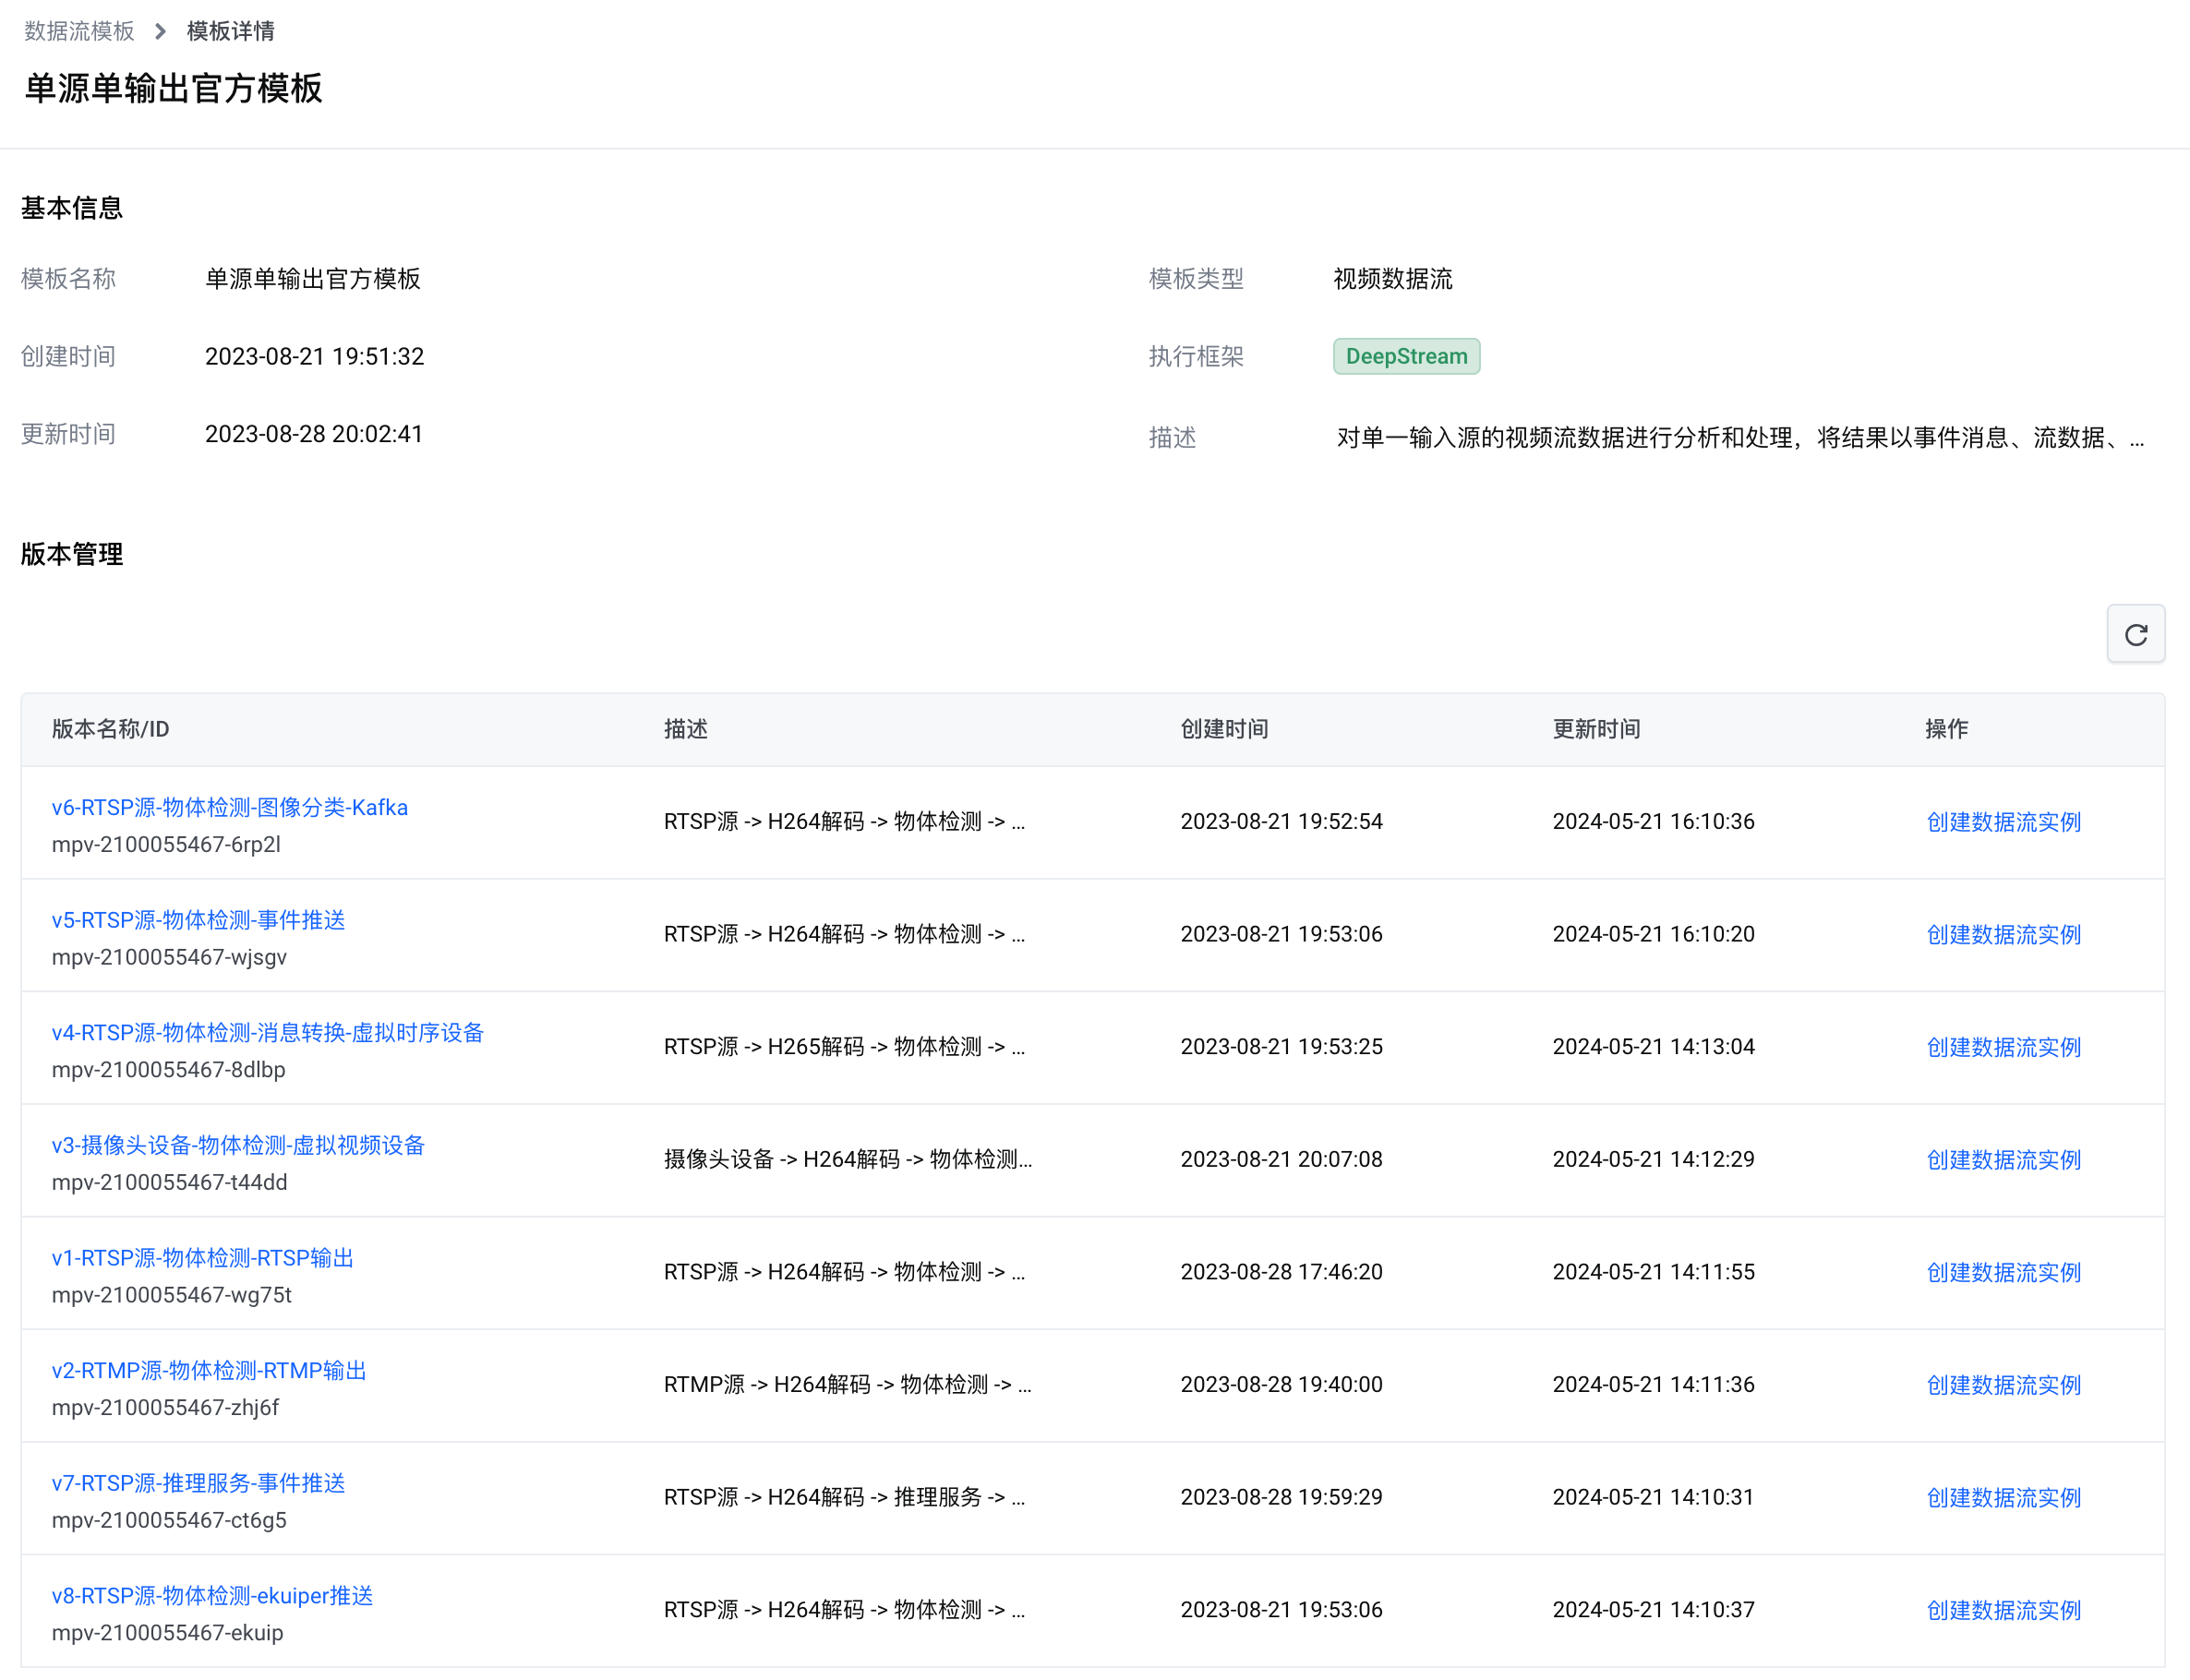The image size is (2190, 1680).
Task: Click description 'RTMP源 -> H264解码 -> 物体检测'
Action: (x=848, y=1385)
